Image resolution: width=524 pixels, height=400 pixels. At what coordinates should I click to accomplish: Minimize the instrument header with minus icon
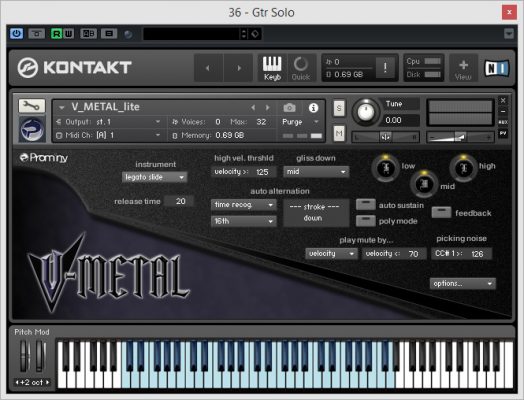point(503,111)
